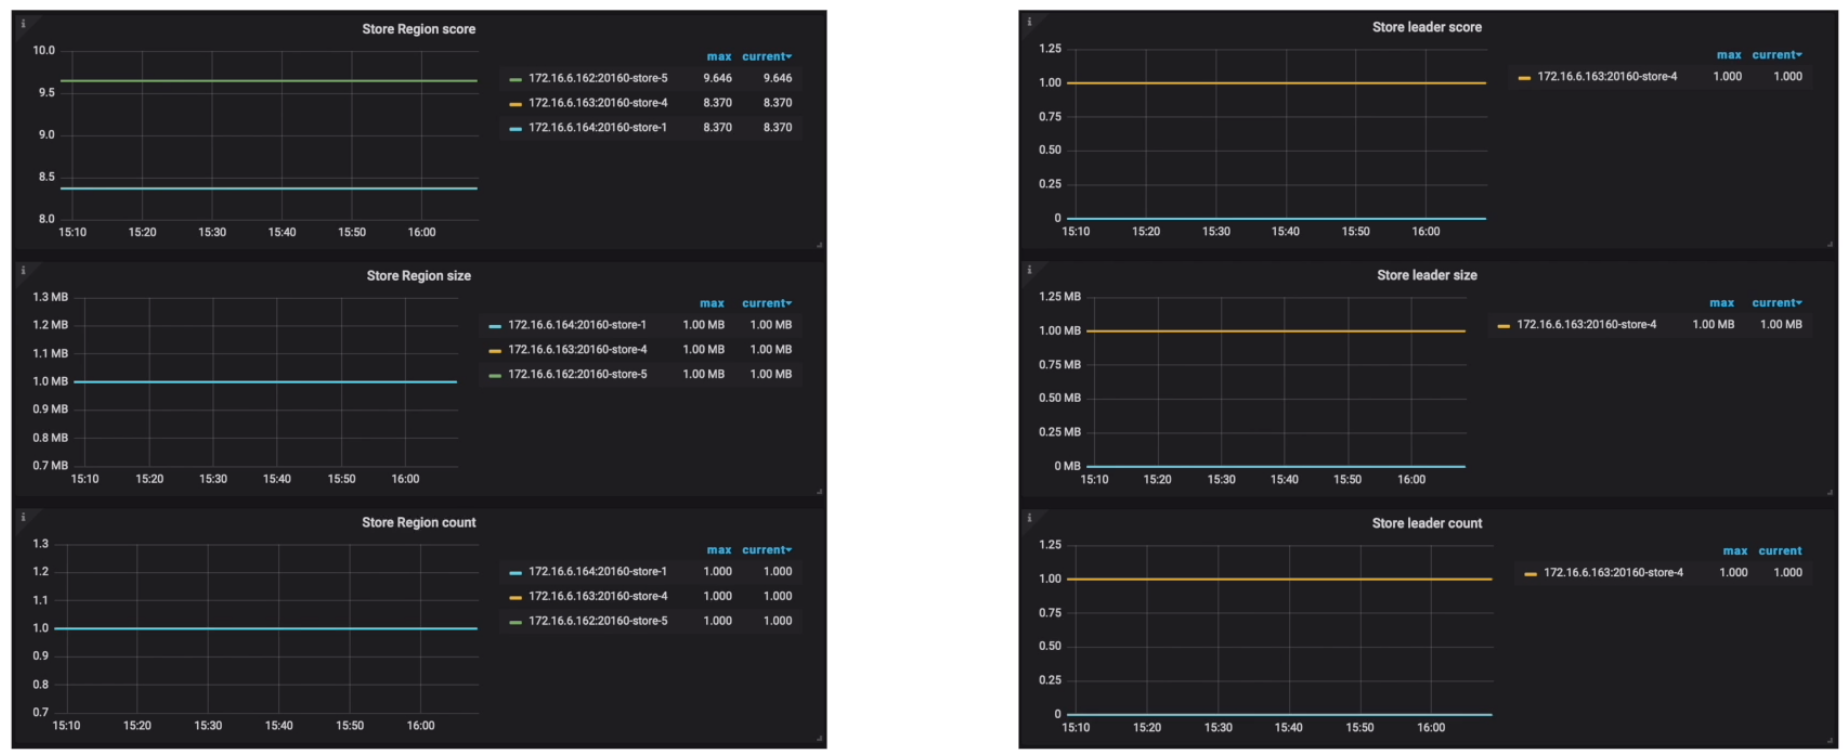The height and width of the screenshot is (750, 1847).
Task: Sort Store leader score legend by current
Action: pos(1777,55)
